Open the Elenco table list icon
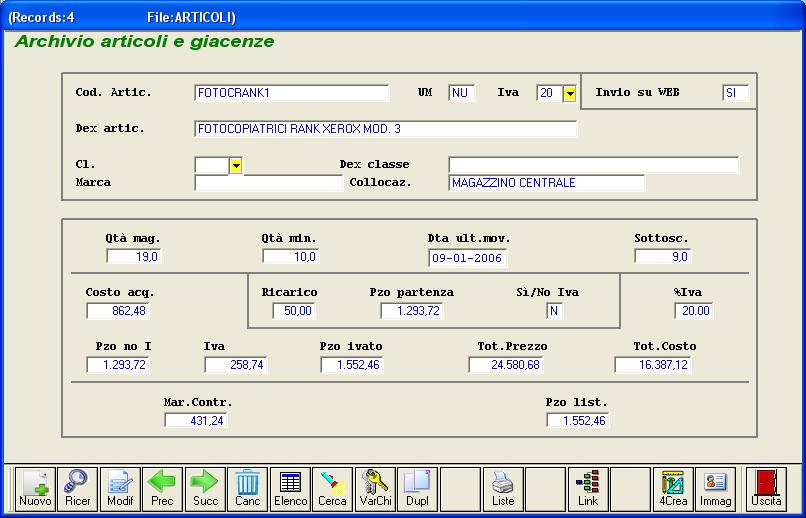Screen dimensions: 806x518 [x=290, y=489]
